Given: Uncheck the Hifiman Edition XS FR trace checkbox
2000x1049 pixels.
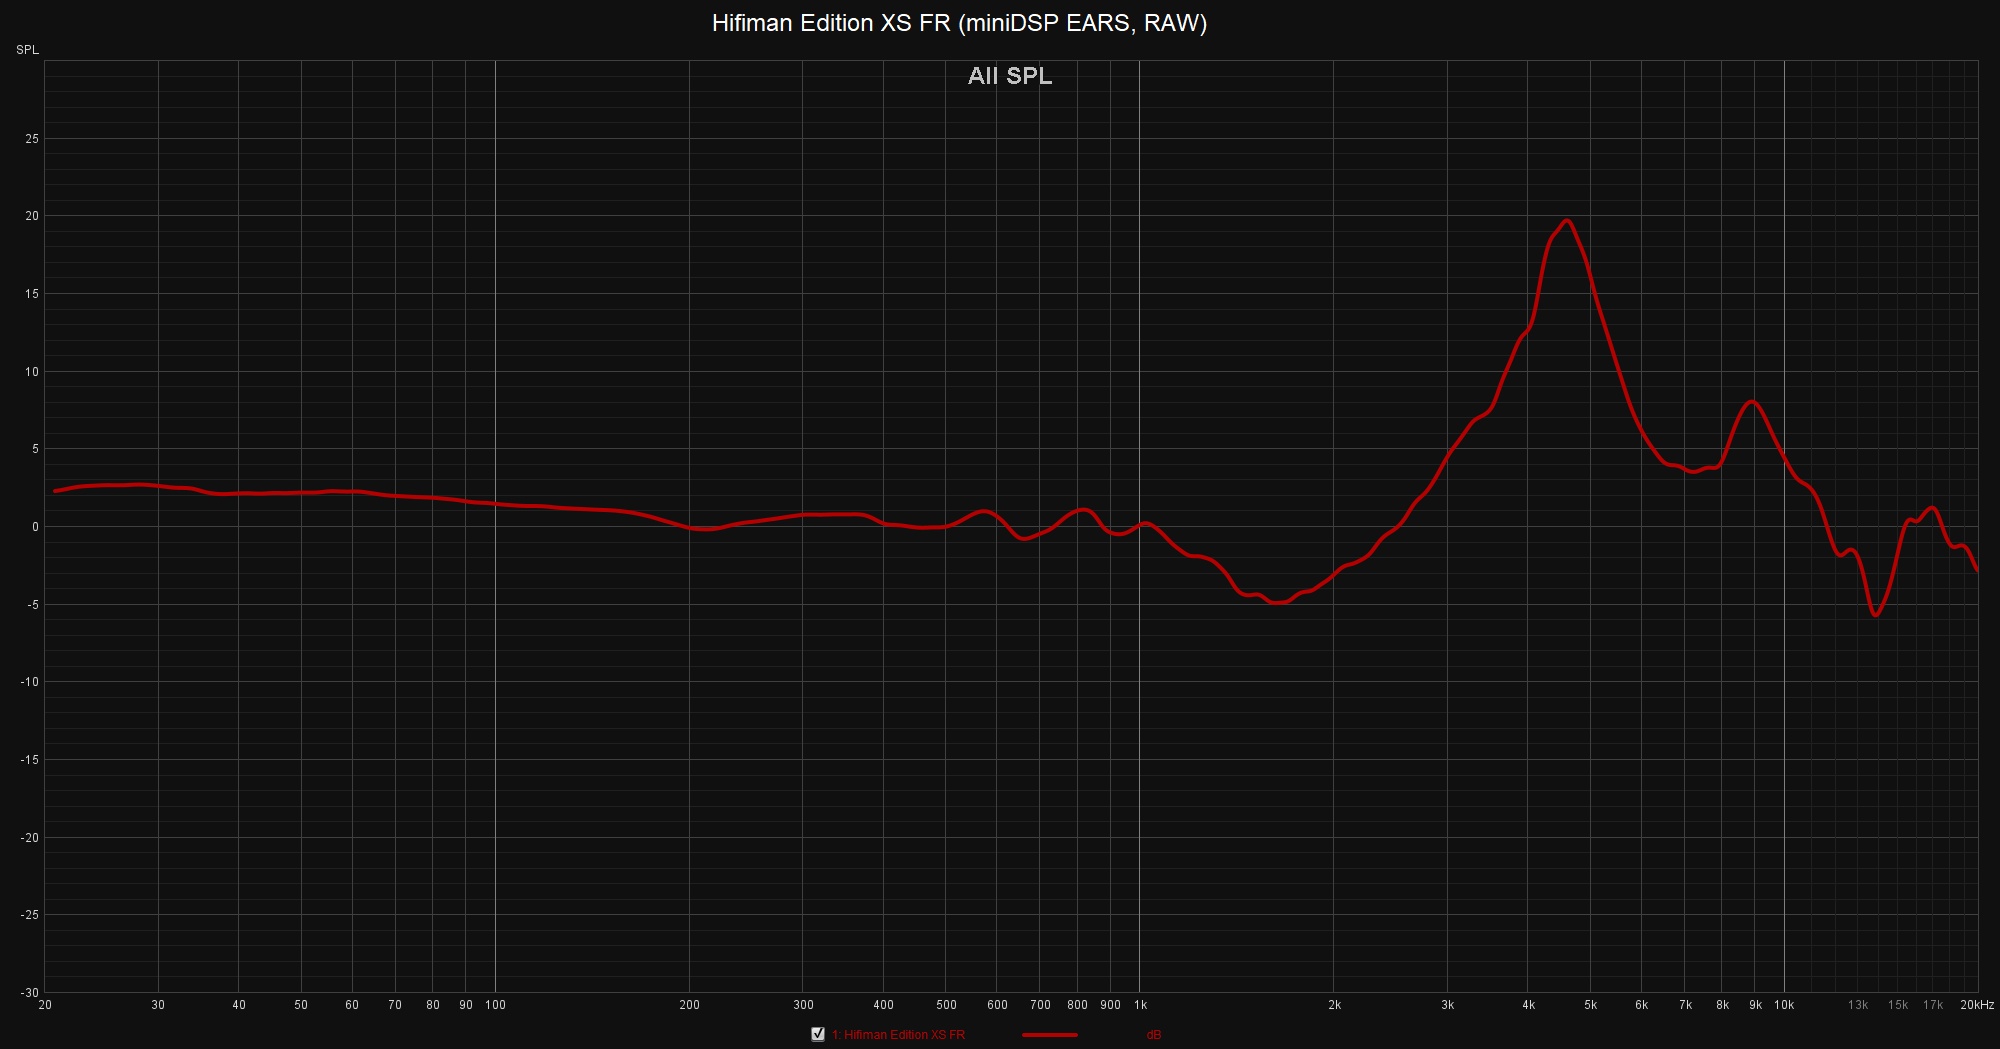Looking at the screenshot, I should click(x=818, y=1034).
